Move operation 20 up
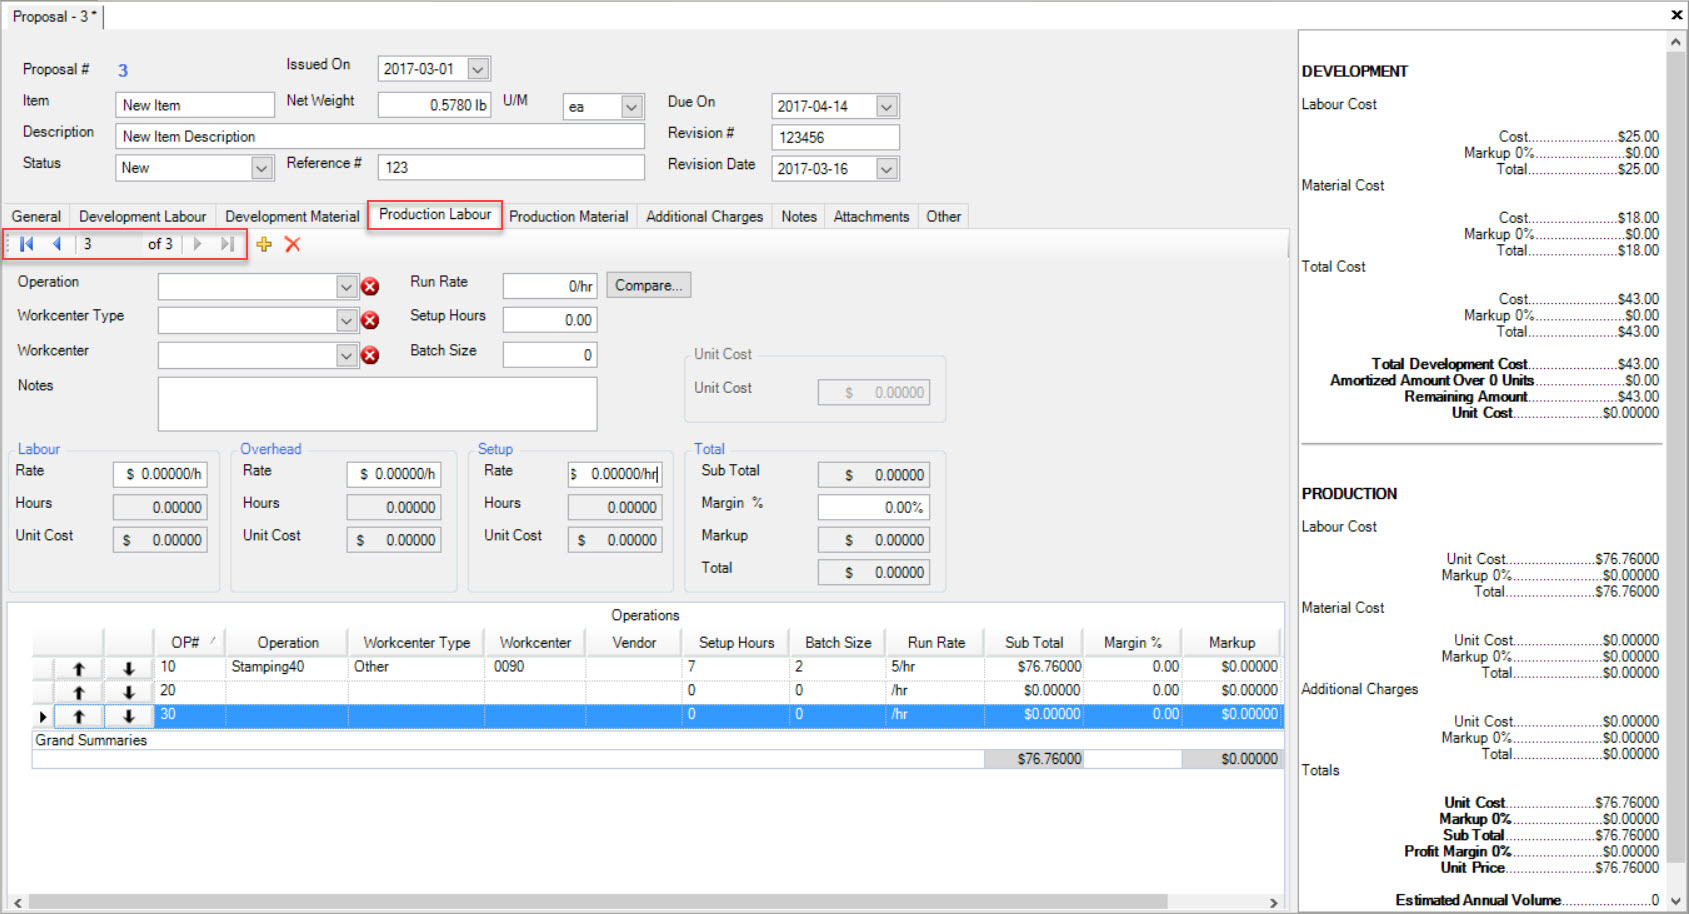The image size is (1689, 914). 79,692
